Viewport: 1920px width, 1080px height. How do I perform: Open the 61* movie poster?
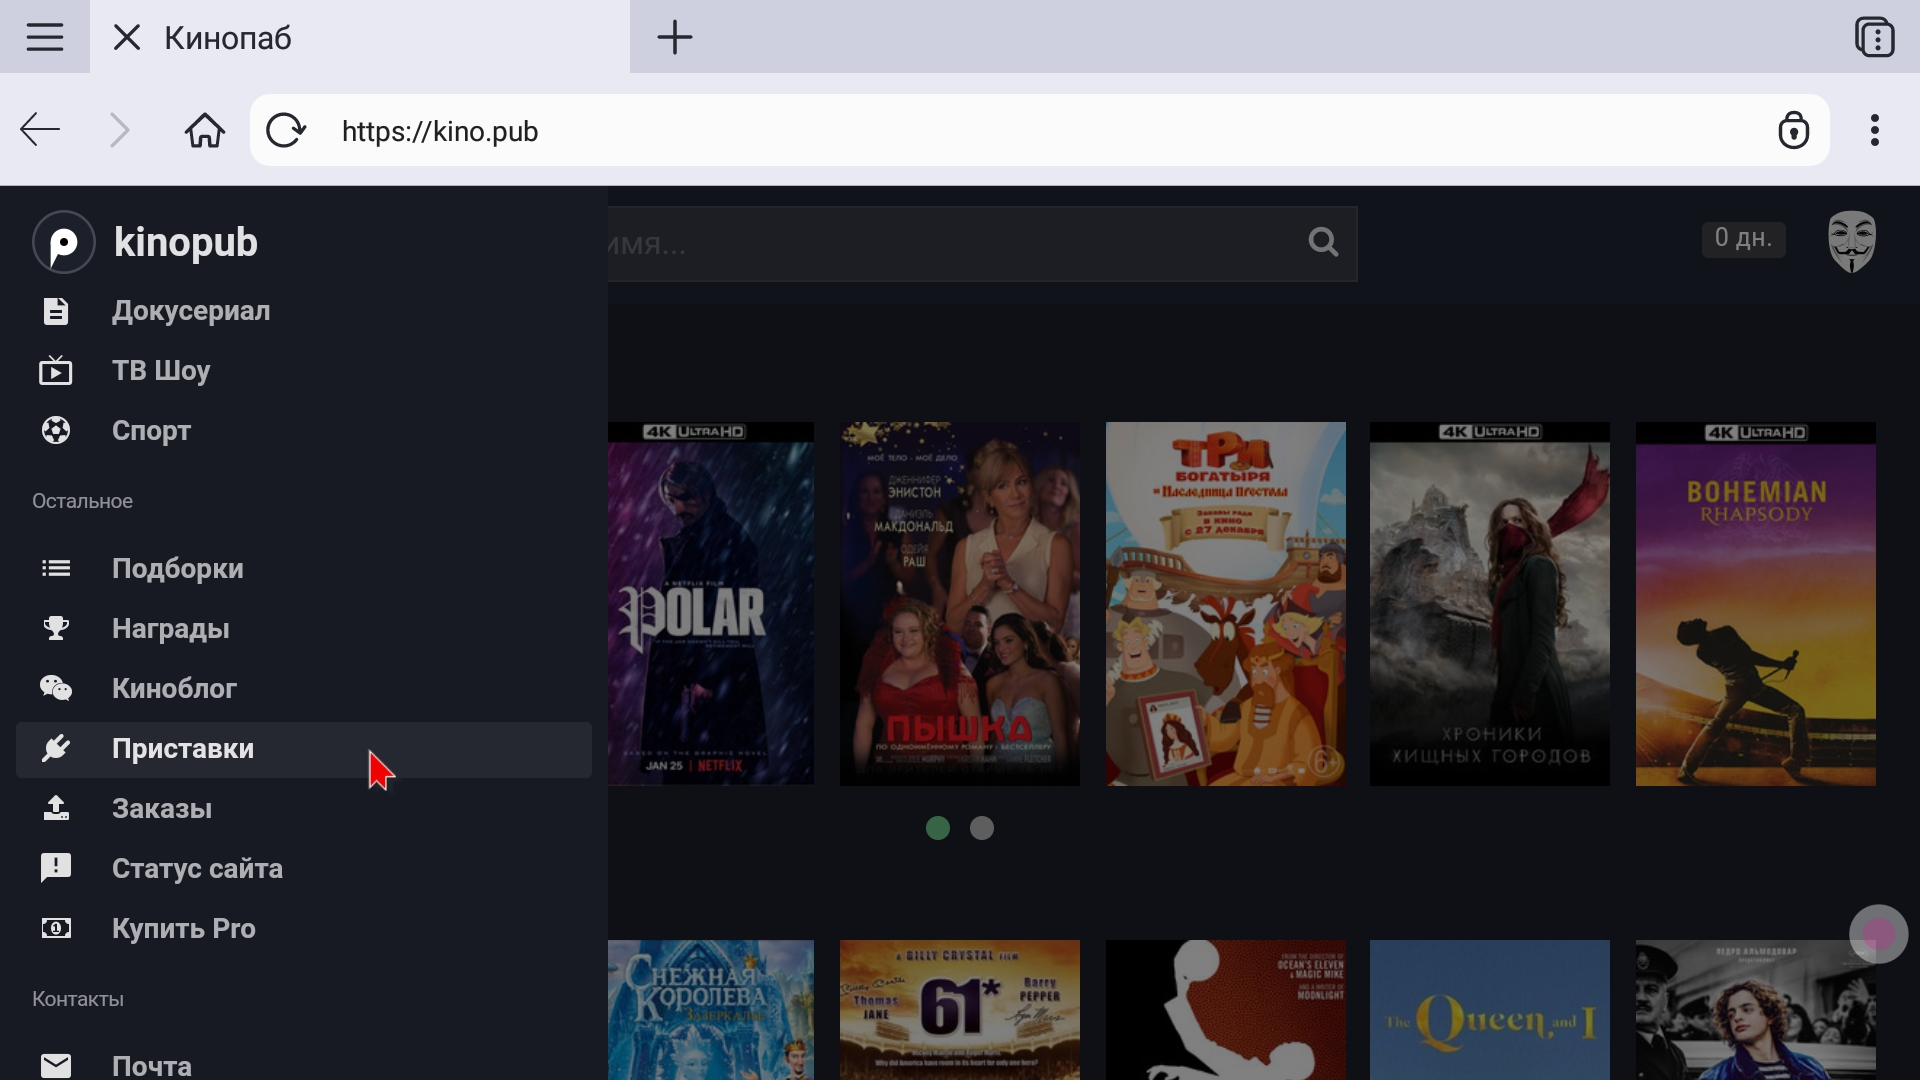[960, 1010]
